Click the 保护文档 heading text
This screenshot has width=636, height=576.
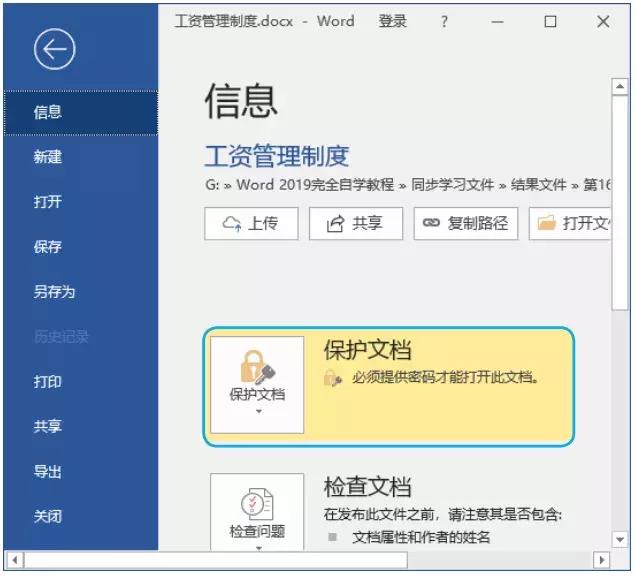click(367, 350)
